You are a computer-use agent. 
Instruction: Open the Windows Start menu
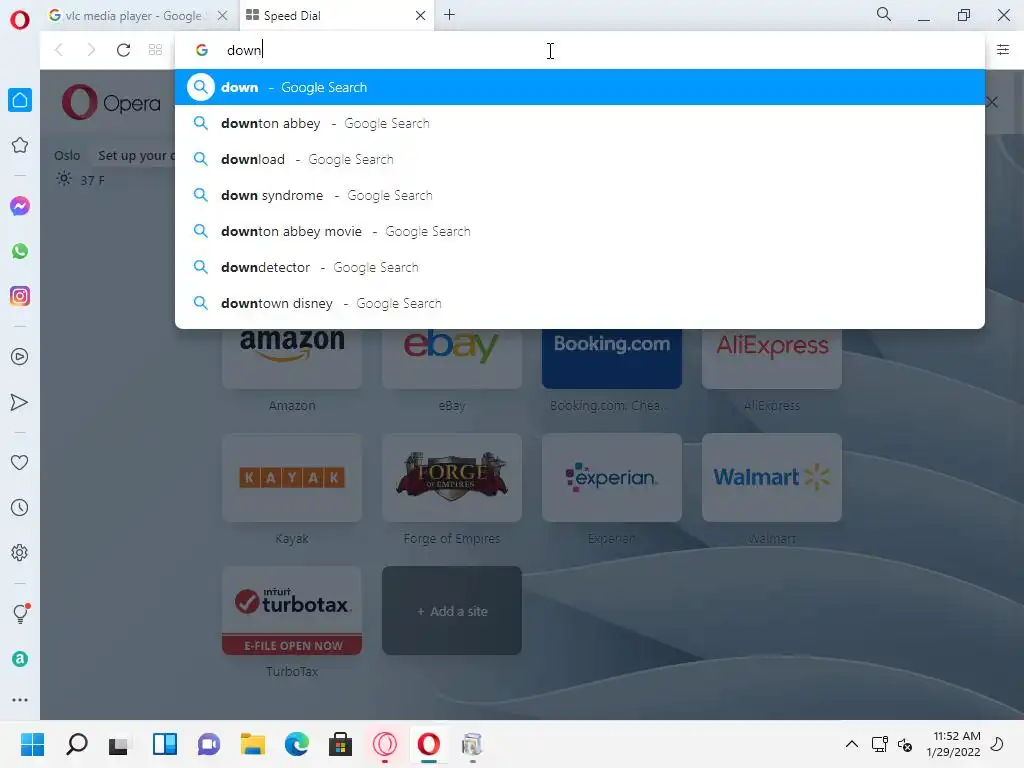(33, 744)
